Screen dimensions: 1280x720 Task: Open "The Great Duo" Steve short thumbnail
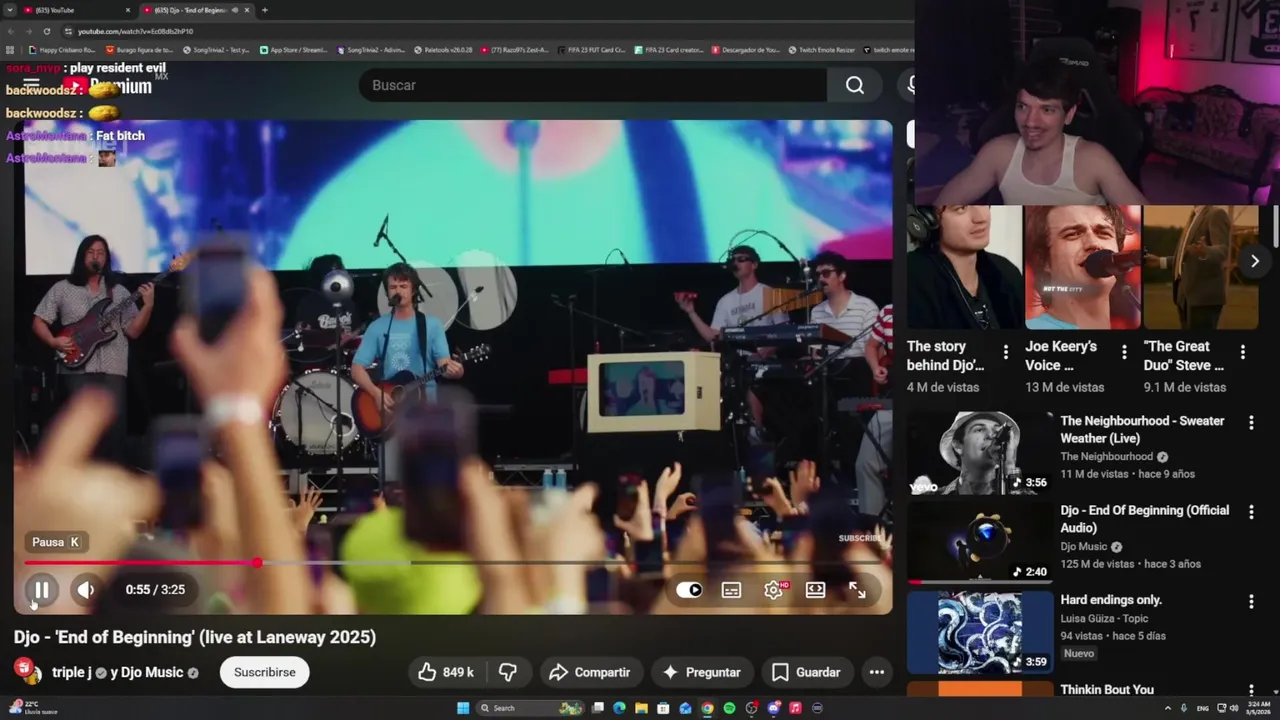coord(1201,267)
